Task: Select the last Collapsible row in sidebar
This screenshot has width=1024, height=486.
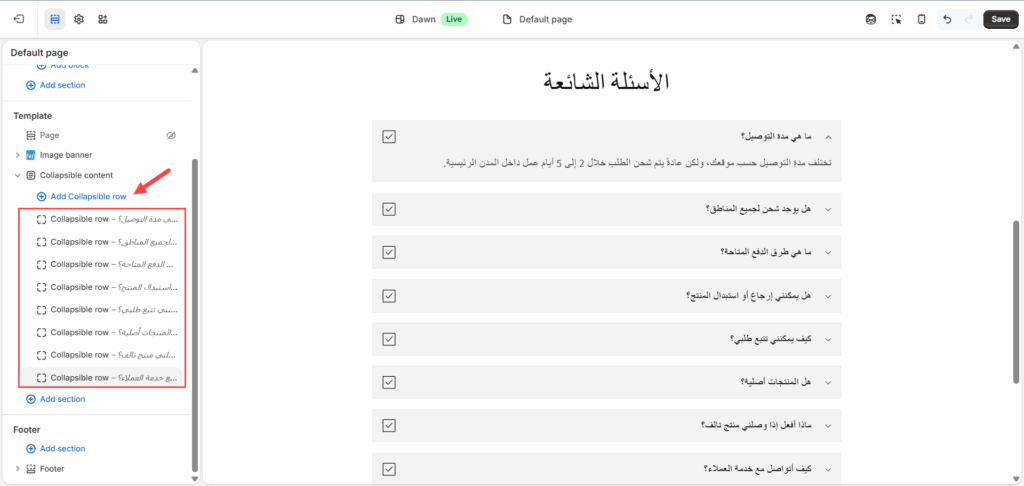Action: [x=100, y=378]
